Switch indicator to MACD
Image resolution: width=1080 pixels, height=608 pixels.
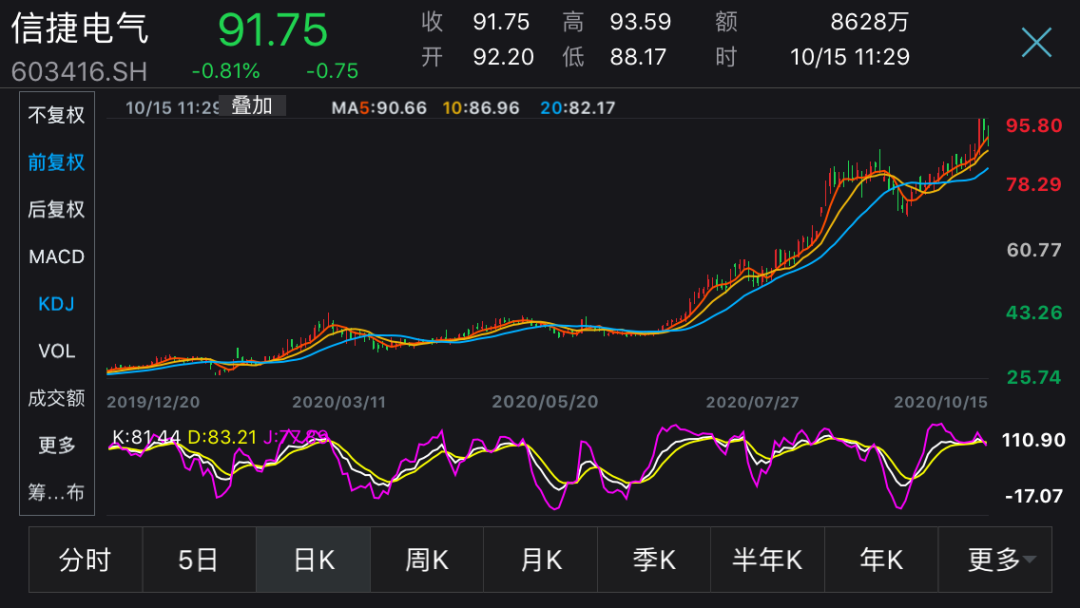point(56,257)
